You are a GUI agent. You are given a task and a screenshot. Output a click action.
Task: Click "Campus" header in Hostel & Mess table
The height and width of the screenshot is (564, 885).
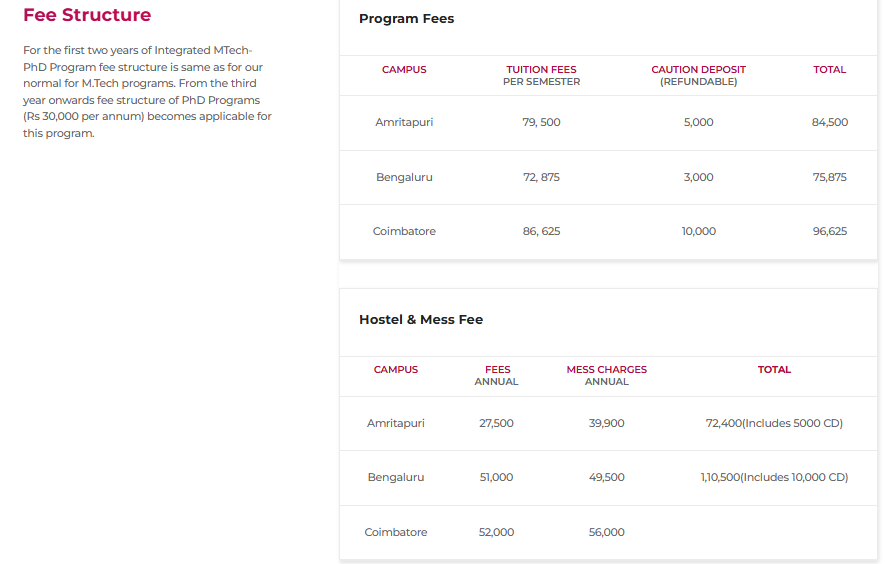point(396,370)
